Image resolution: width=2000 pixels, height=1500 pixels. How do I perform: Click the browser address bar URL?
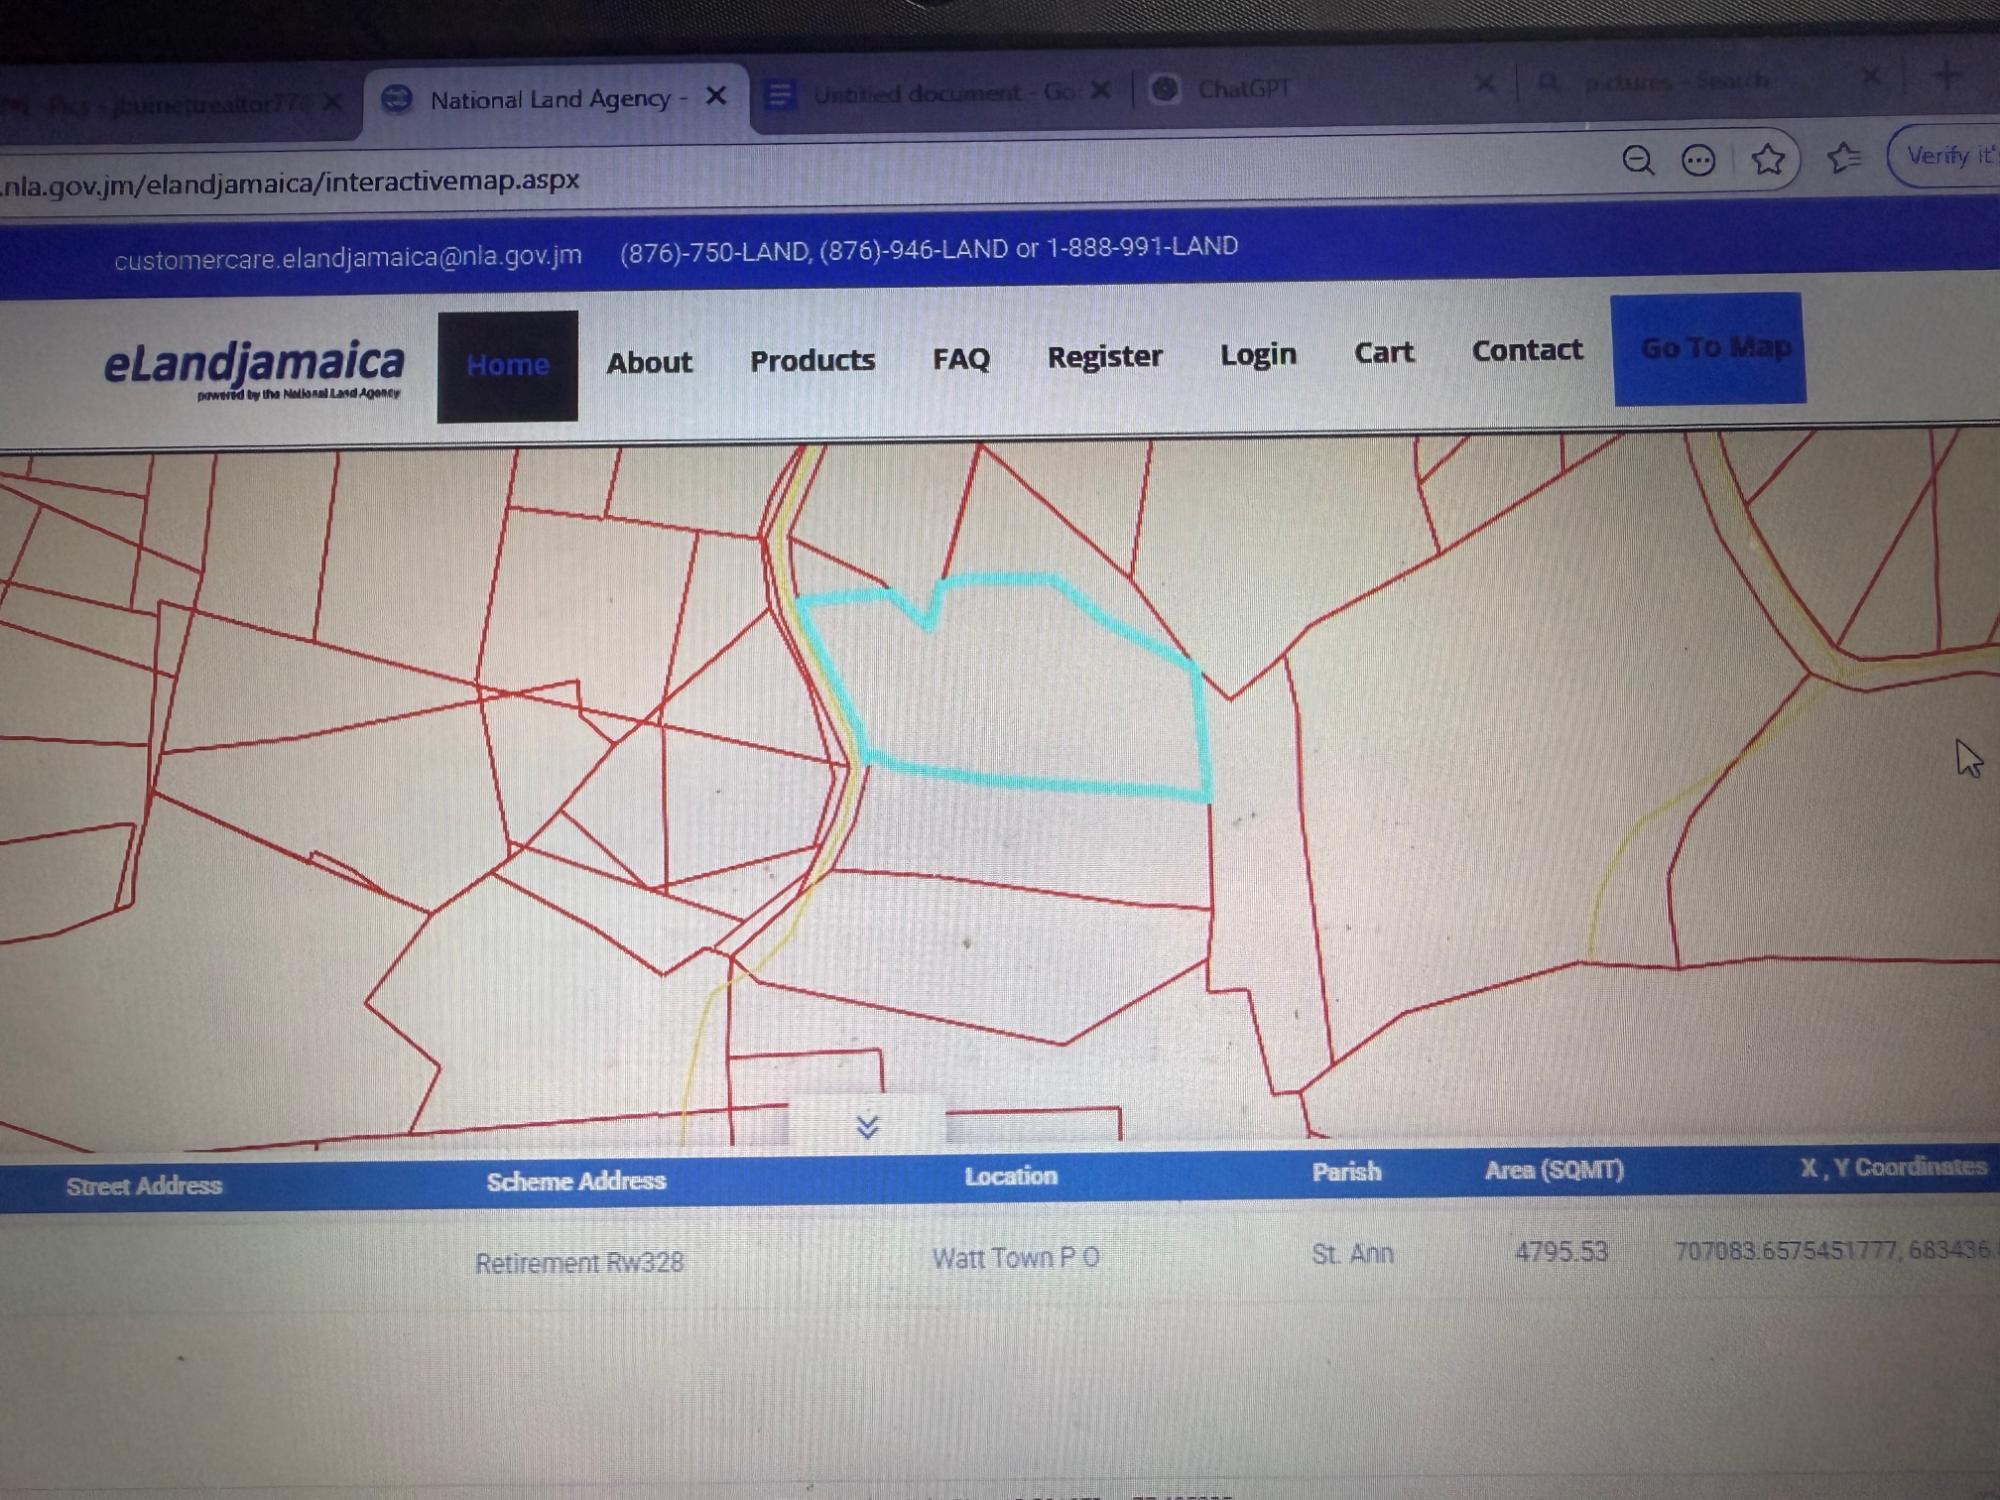click(290, 183)
